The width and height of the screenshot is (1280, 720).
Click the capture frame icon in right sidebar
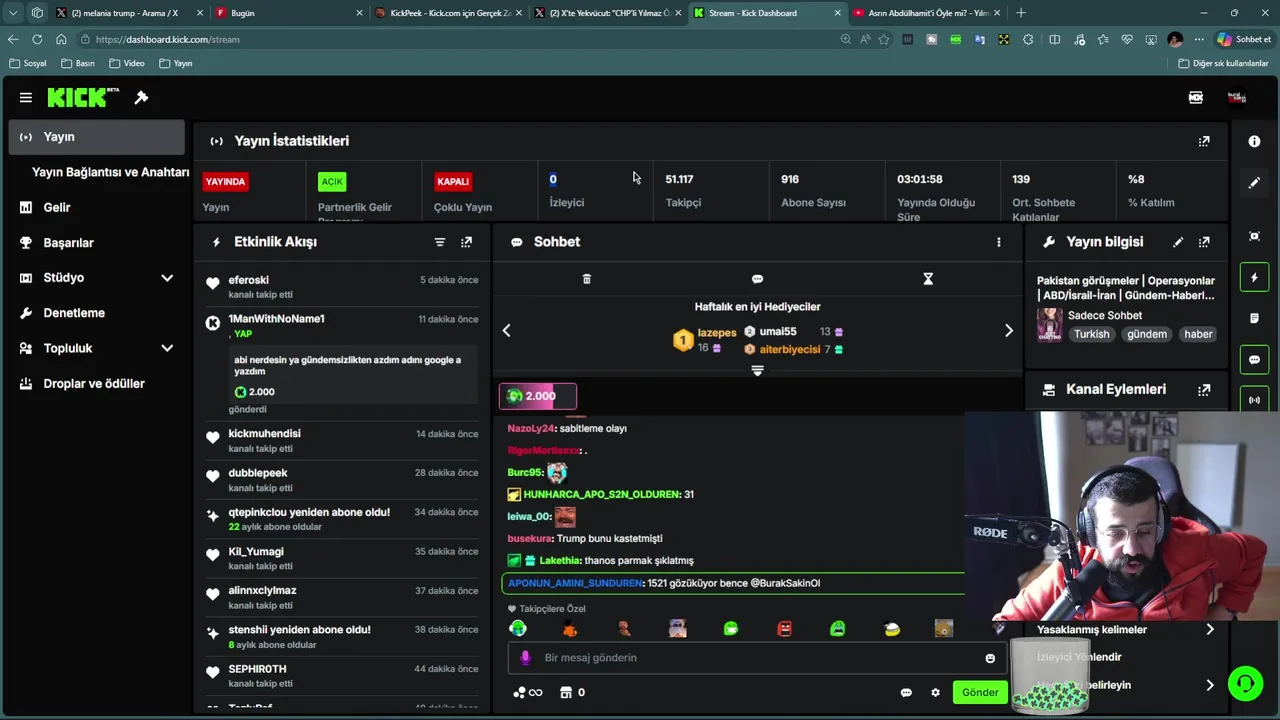tap(1254, 236)
